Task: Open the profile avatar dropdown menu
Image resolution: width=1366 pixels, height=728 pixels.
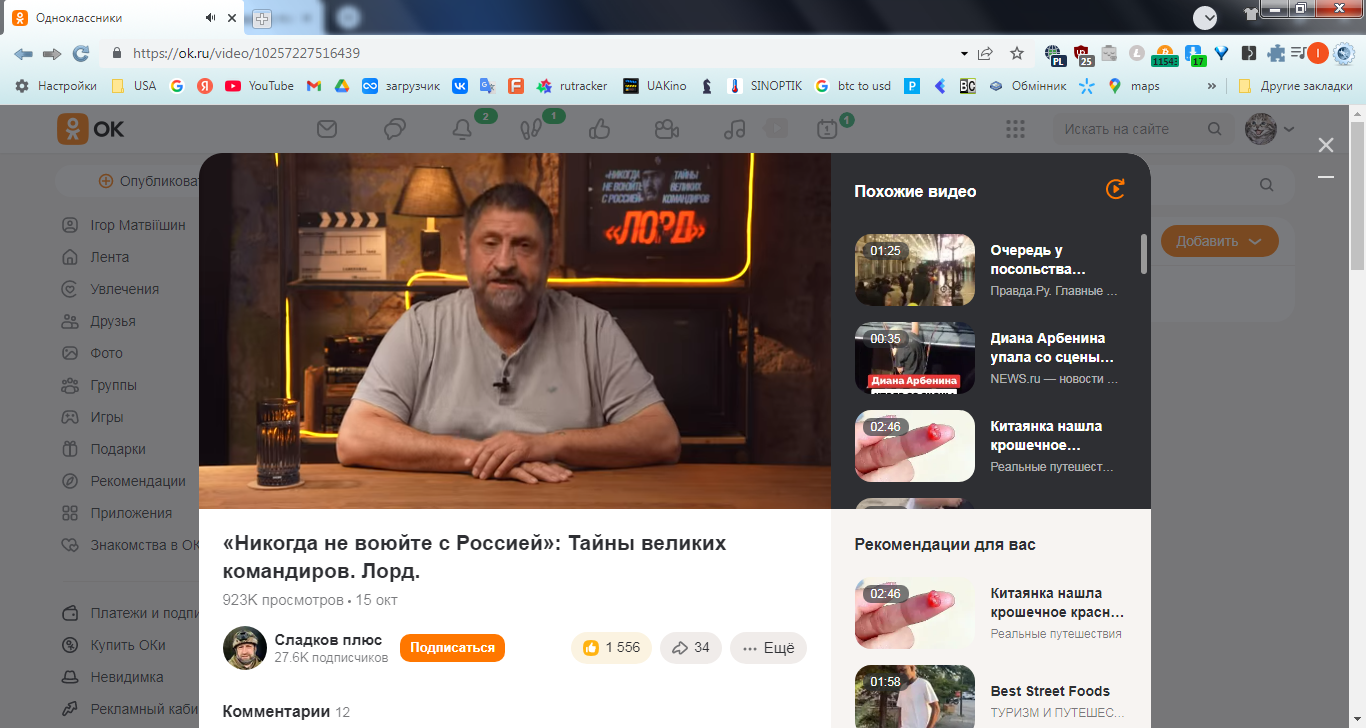Action: pos(1270,129)
